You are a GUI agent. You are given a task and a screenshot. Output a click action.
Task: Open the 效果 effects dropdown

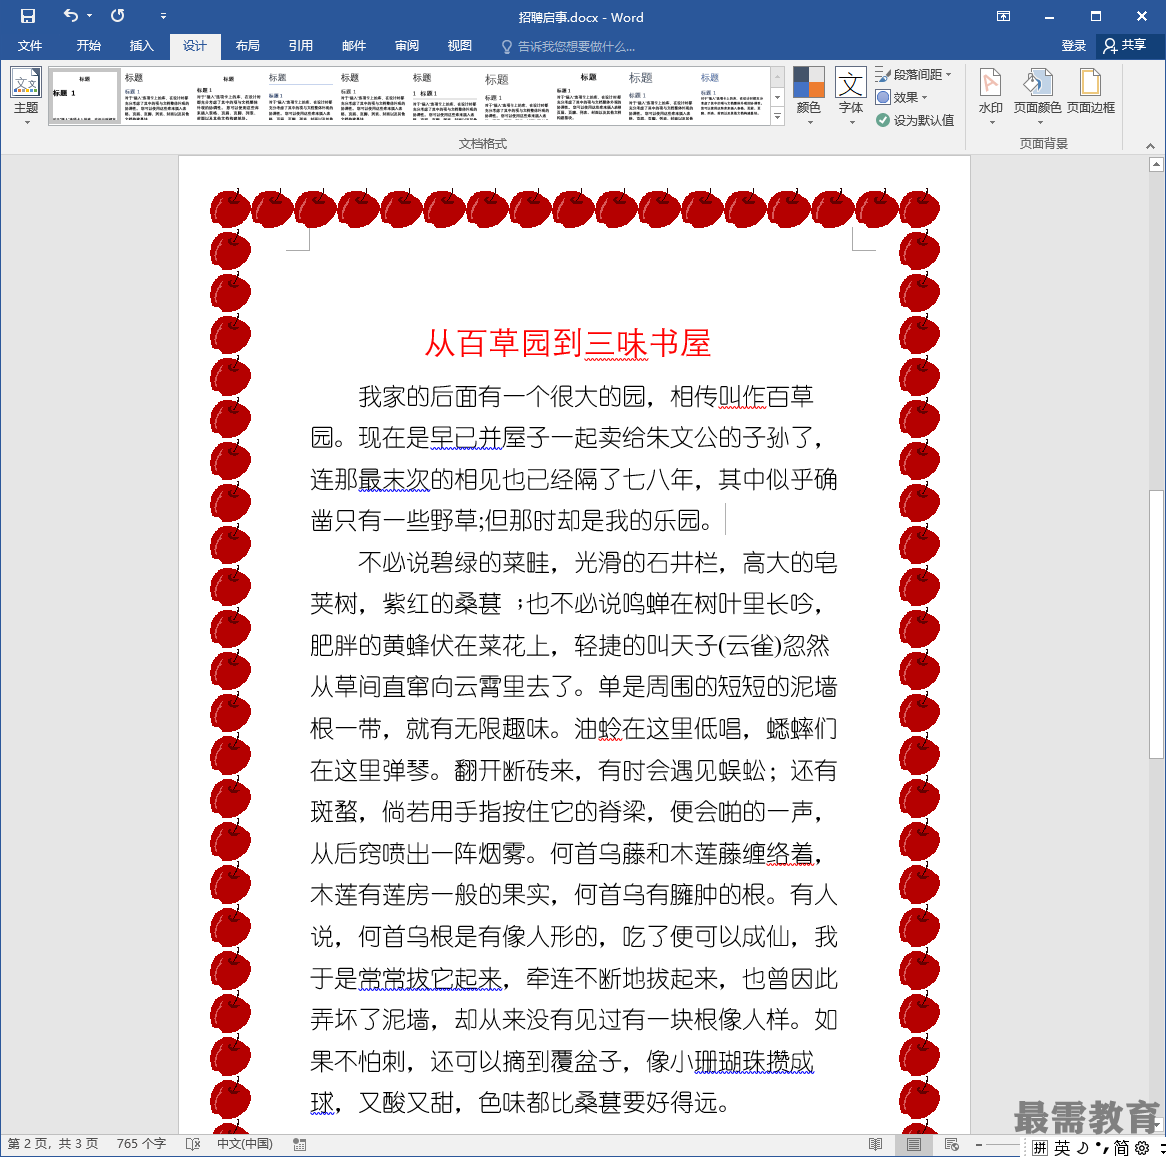(x=902, y=97)
